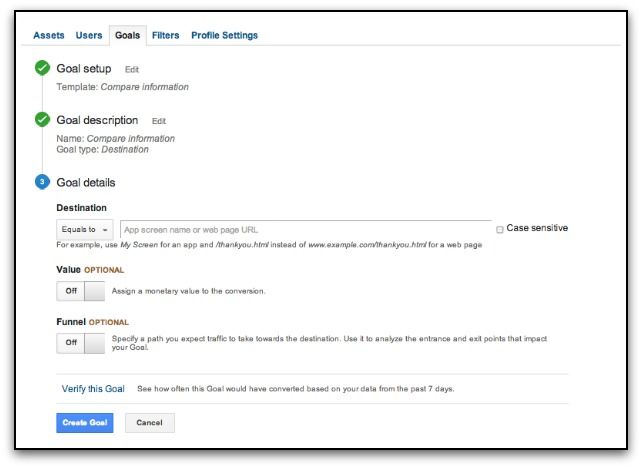Viewport: 642px width, 468px height.
Task: Focus the App screen name or URL field
Action: click(x=306, y=230)
